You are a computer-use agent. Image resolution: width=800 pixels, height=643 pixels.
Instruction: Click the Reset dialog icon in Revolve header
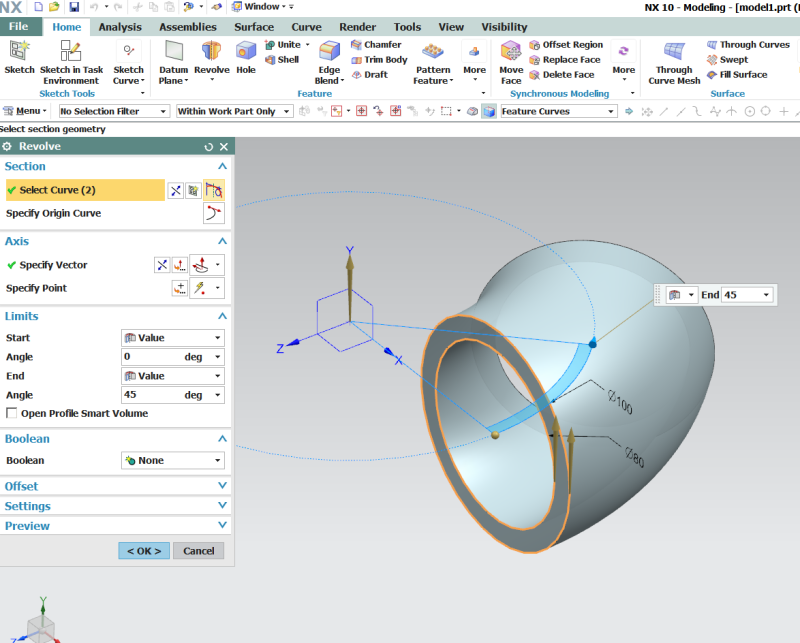208,147
